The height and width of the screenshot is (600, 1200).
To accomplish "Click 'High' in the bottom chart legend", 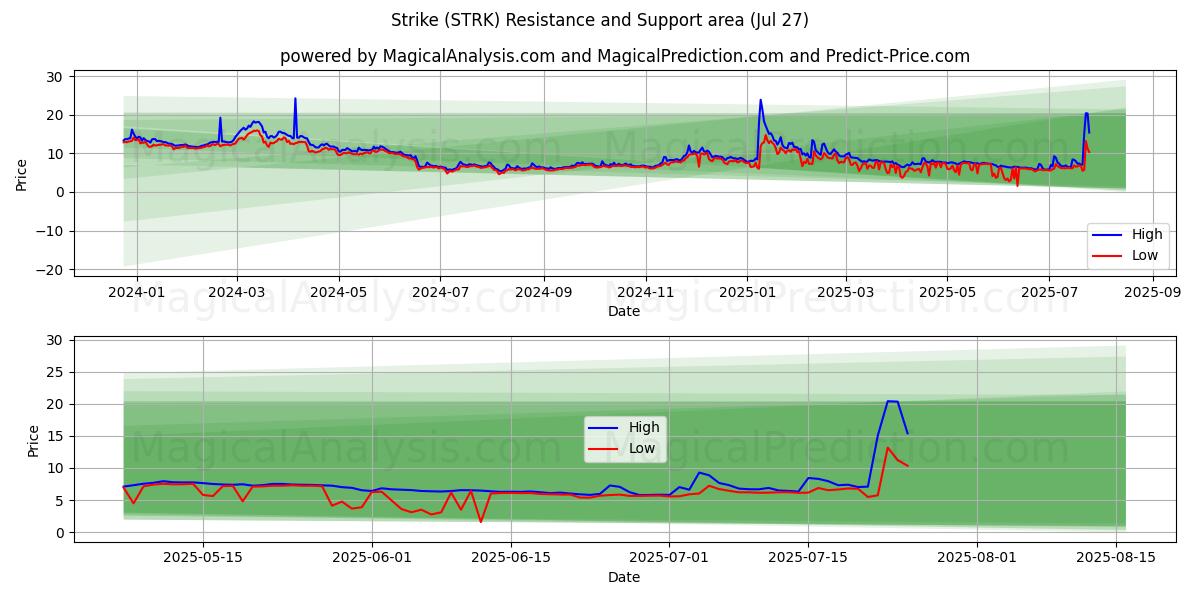I will tap(644, 427).
